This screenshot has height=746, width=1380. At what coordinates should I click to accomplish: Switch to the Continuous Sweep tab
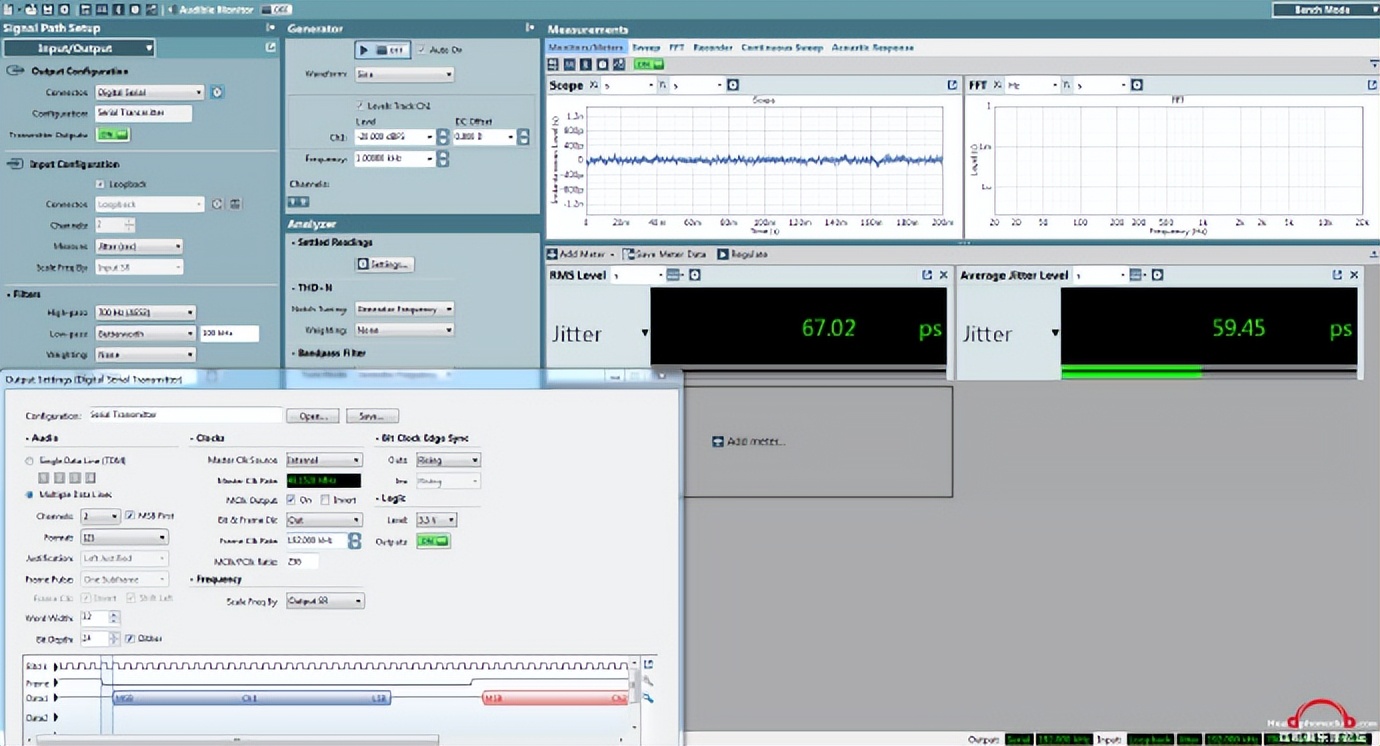pos(781,47)
